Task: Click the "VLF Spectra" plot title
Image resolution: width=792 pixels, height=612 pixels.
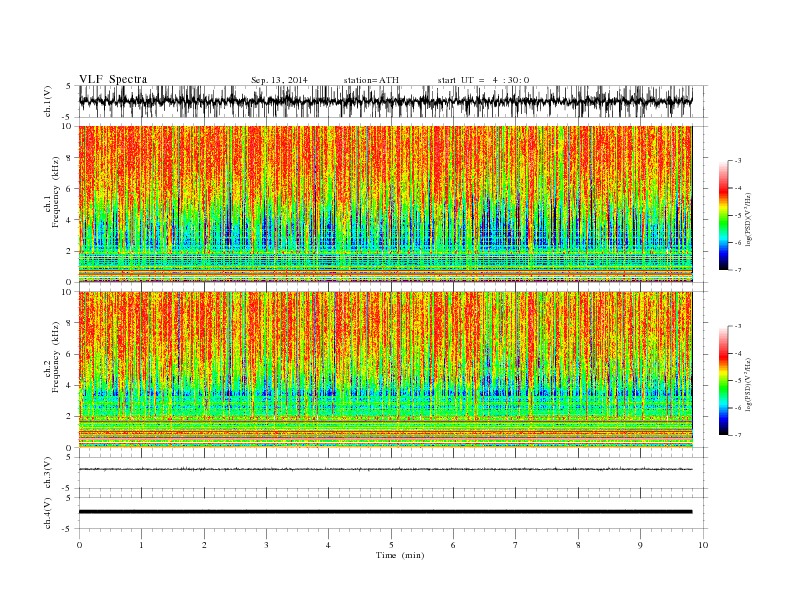Action: pos(113,79)
